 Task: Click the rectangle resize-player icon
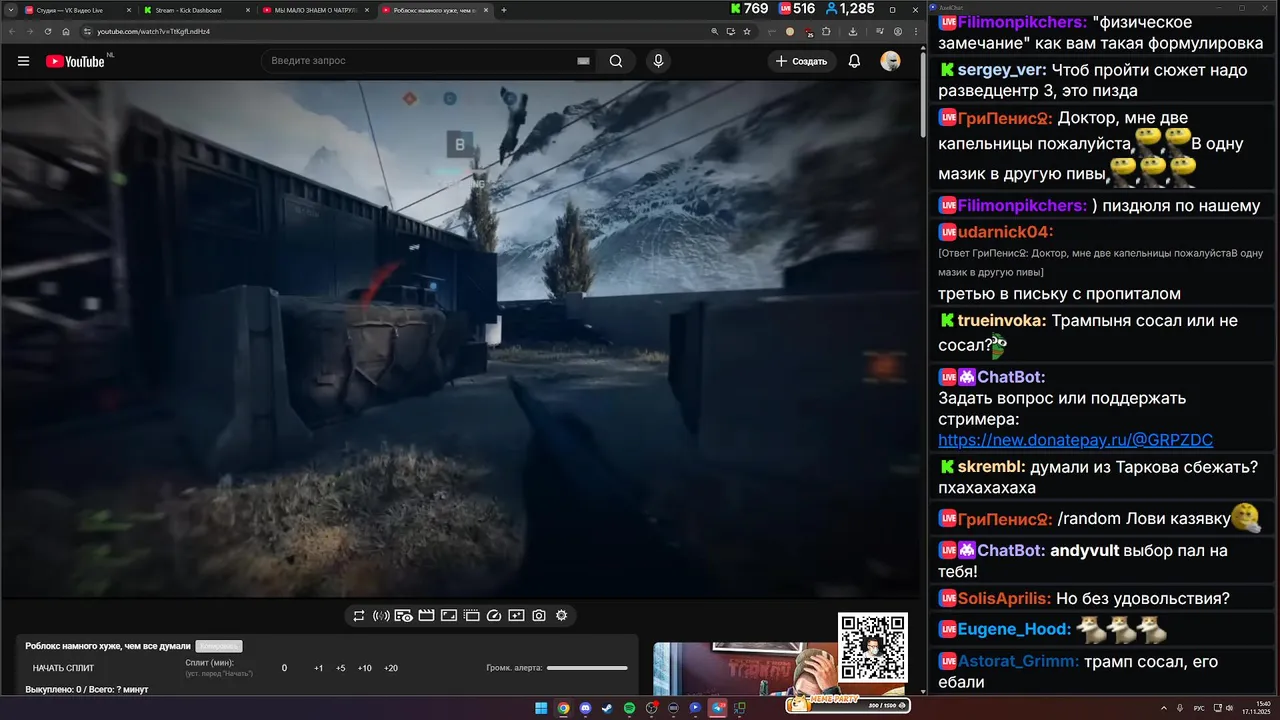449,616
